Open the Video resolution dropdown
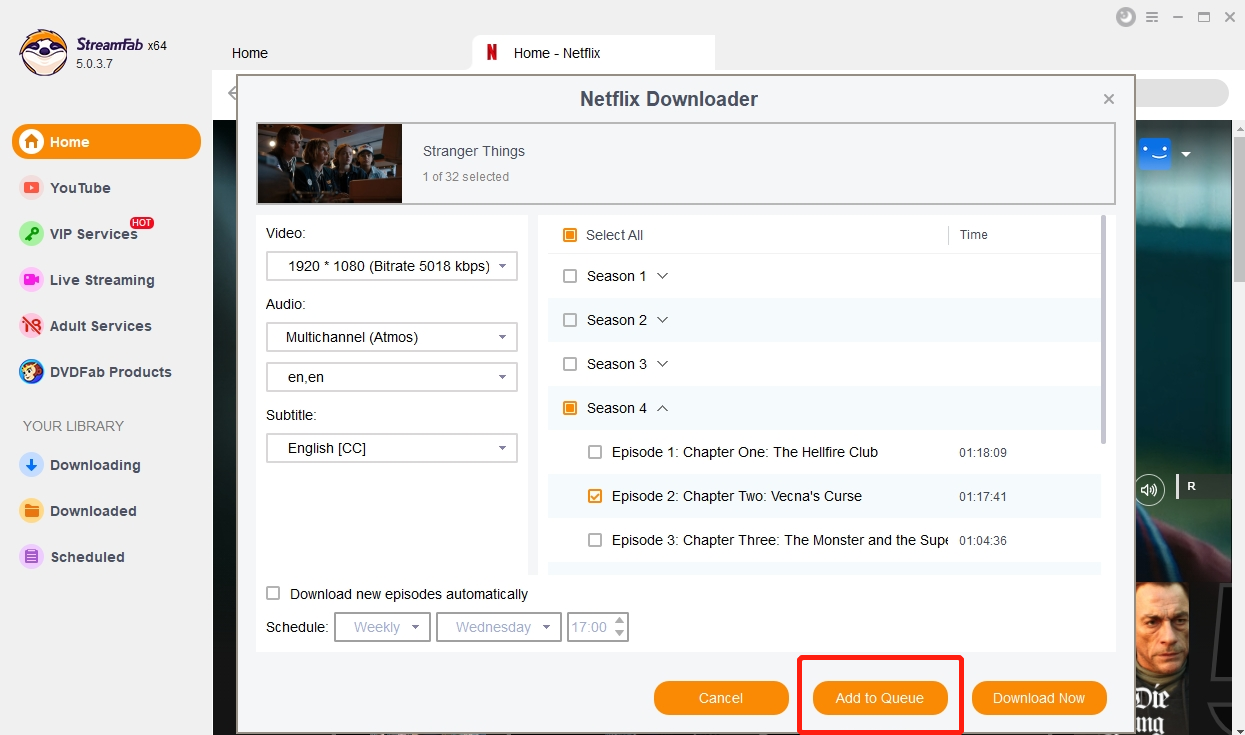 click(392, 266)
